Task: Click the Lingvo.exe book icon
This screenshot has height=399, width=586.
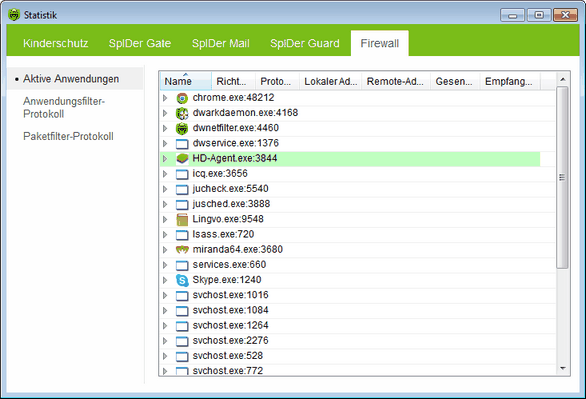Action: pyautogui.click(x=182, y=220)
